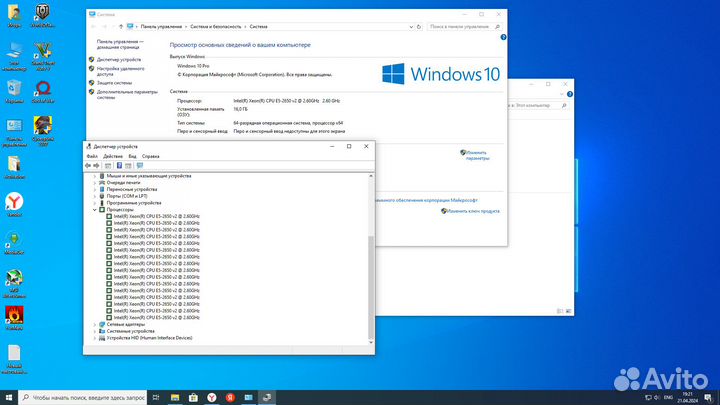Image resolution: width=720 pixels, height=405 pixels.
Task: Click the Windows Start button
Action: click(9, 397)
